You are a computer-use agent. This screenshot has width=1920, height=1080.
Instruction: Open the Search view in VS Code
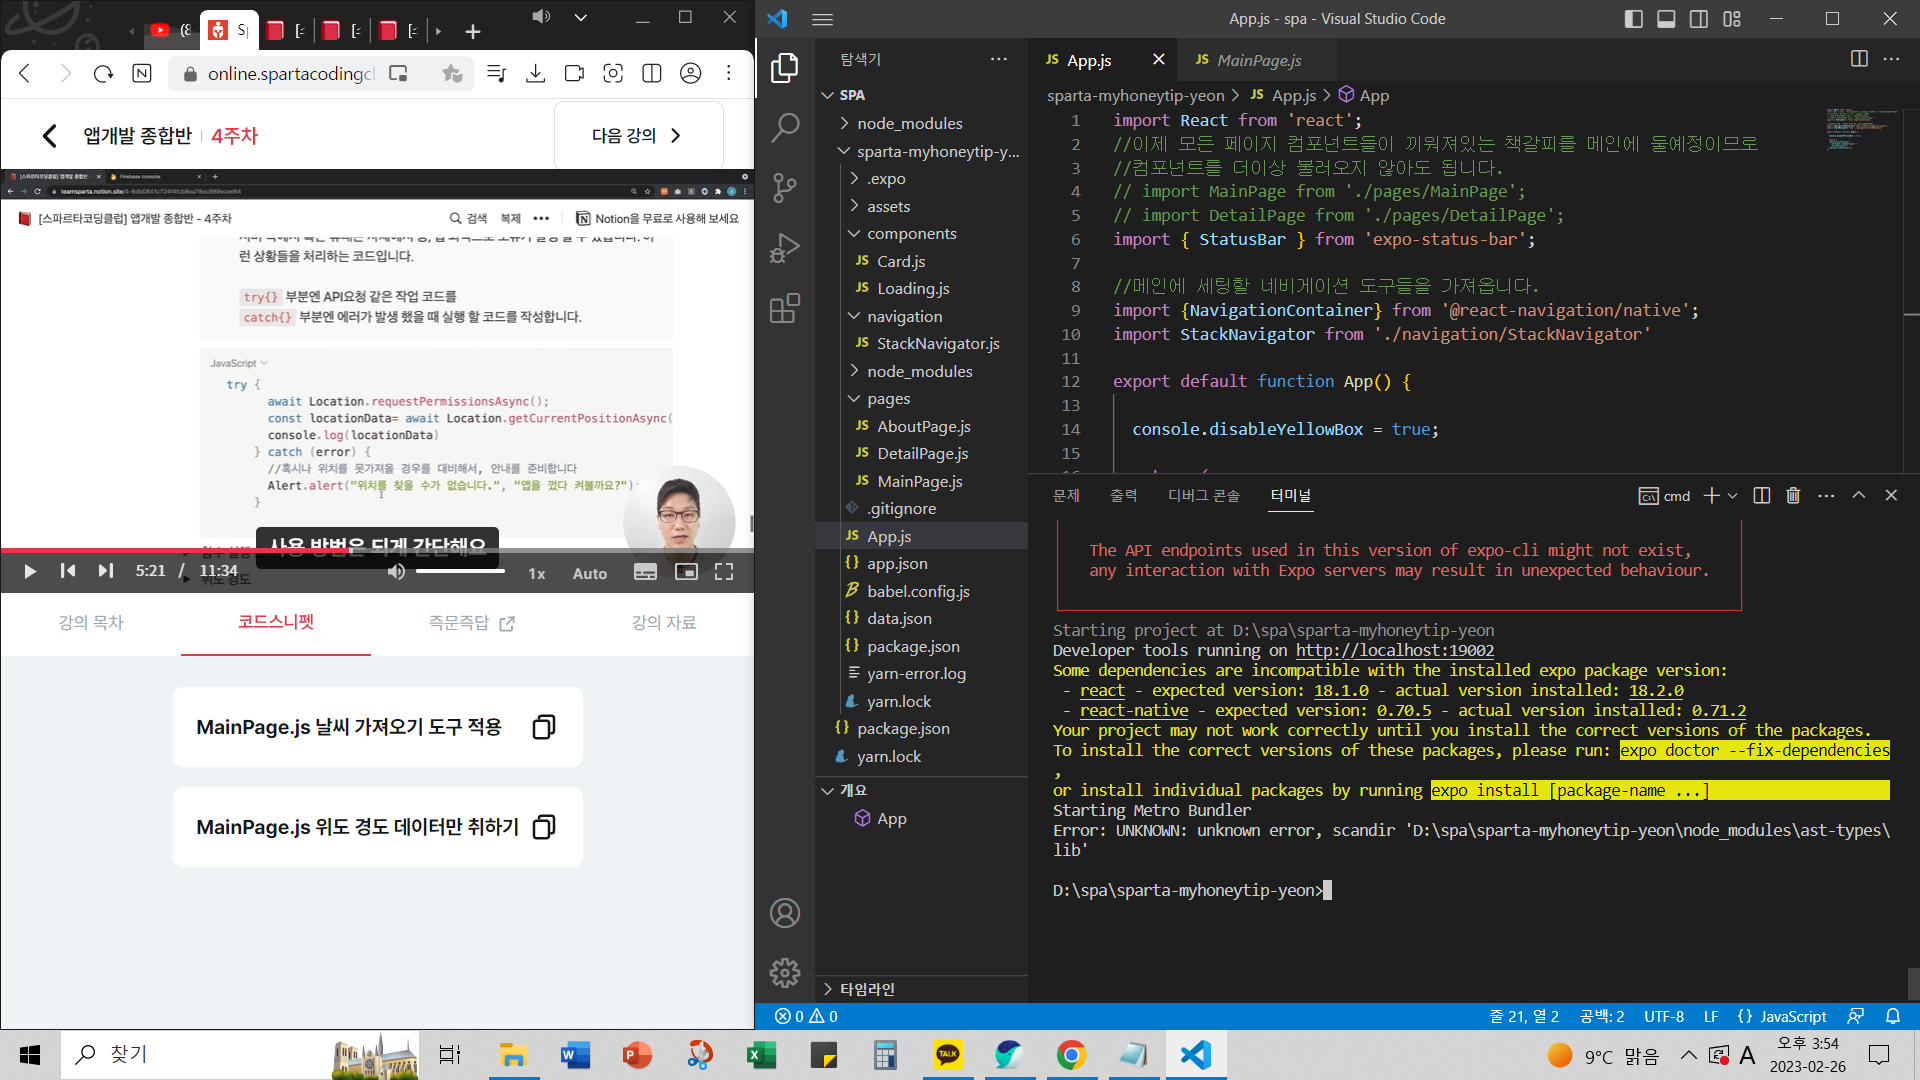785,127
